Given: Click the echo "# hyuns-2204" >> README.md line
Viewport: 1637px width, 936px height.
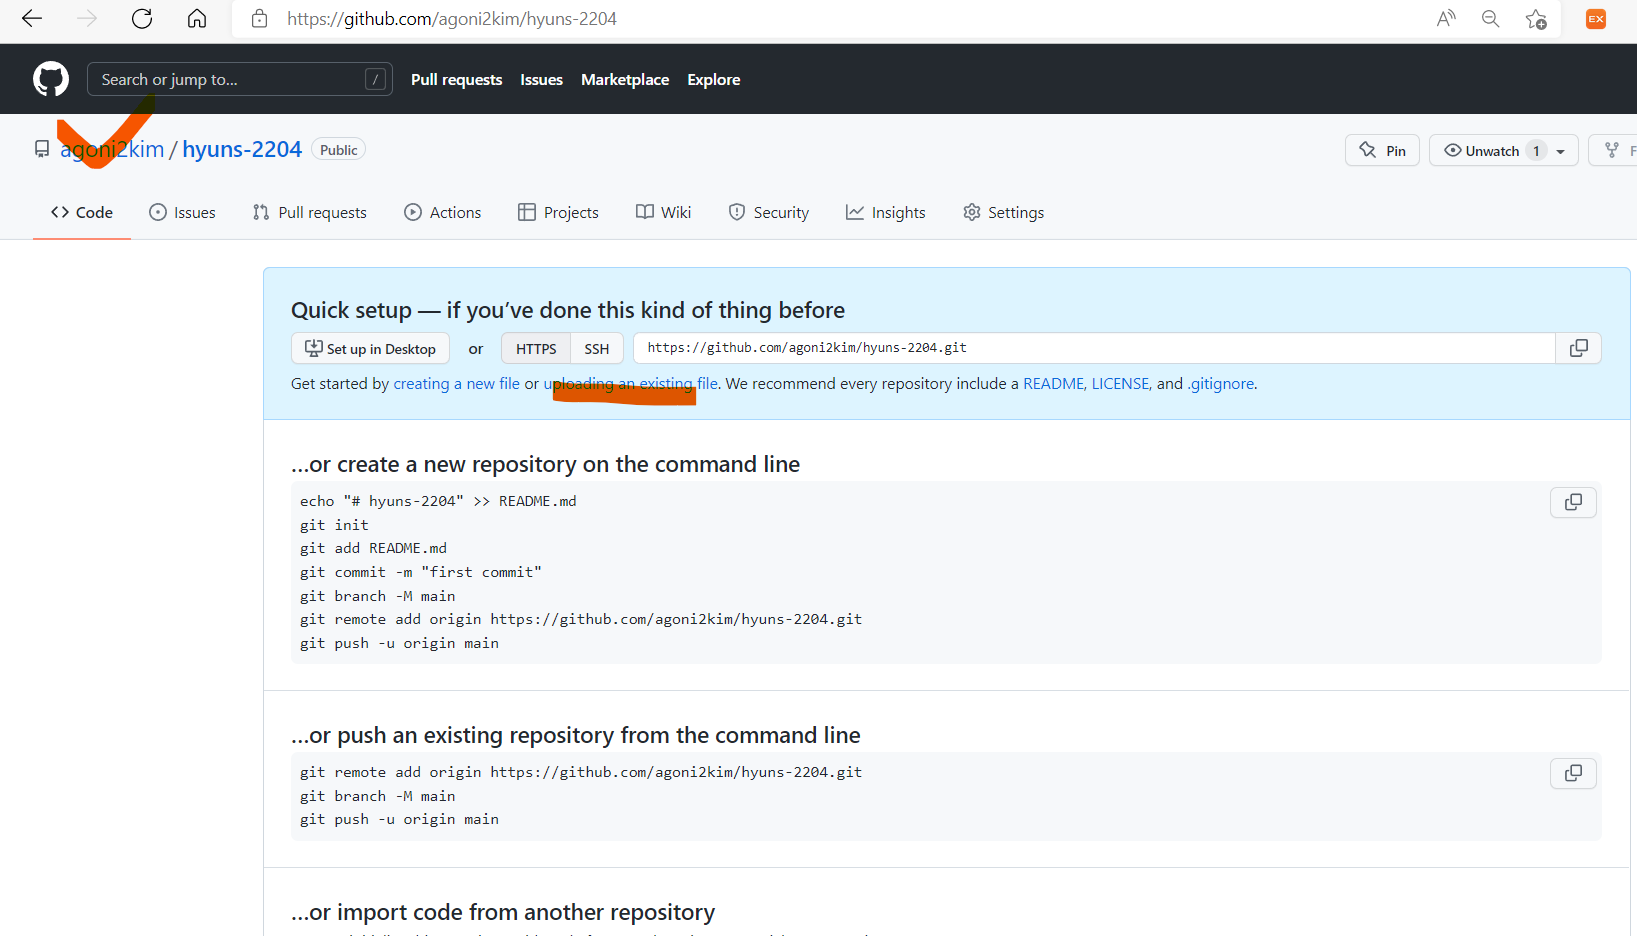Looking at the screenshot, I should [438, 501].
